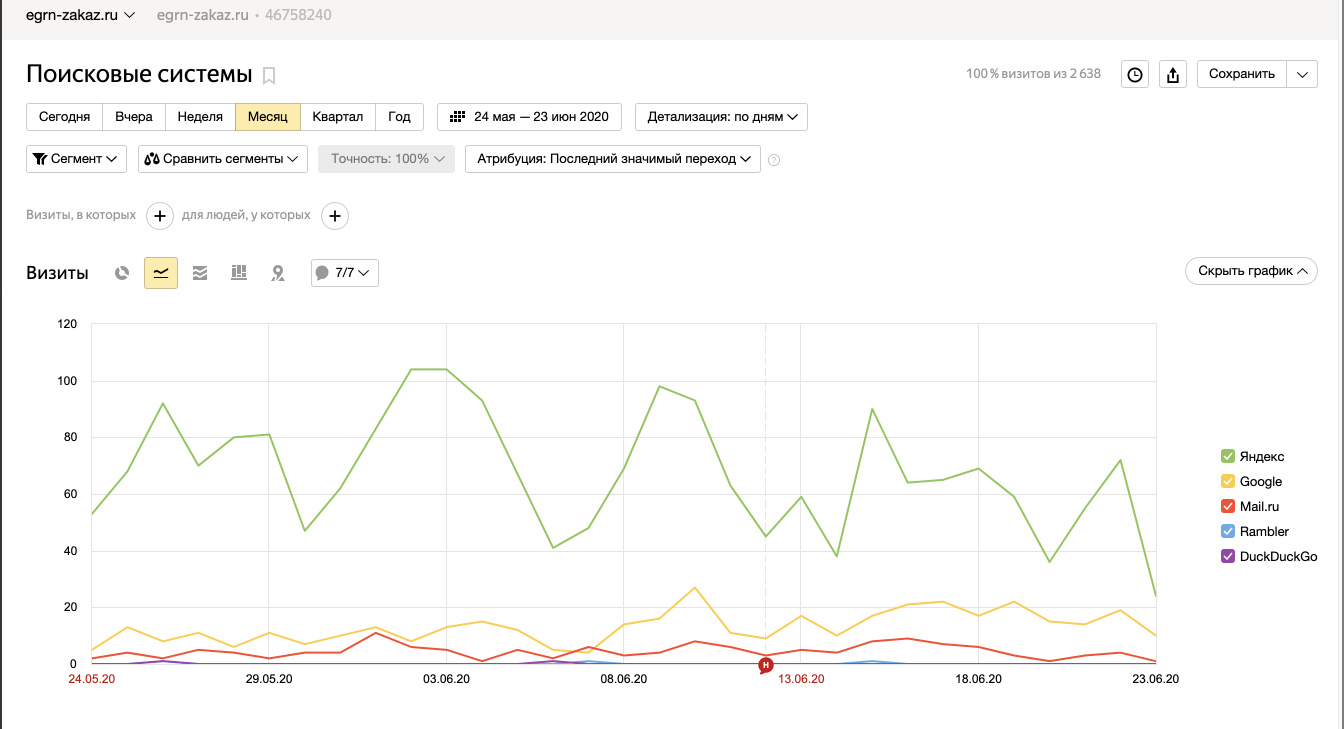Click the clock history icon
The width and height of the screenshot is (1344, 729).
tap(1135, 74)
